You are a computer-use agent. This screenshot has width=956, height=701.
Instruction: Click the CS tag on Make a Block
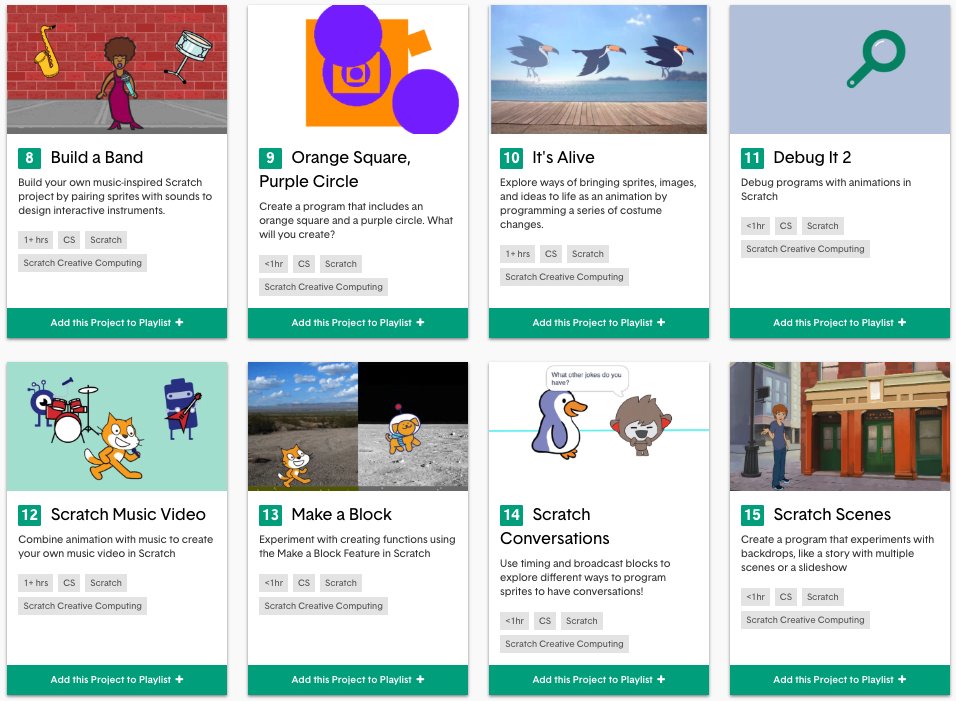304,583
